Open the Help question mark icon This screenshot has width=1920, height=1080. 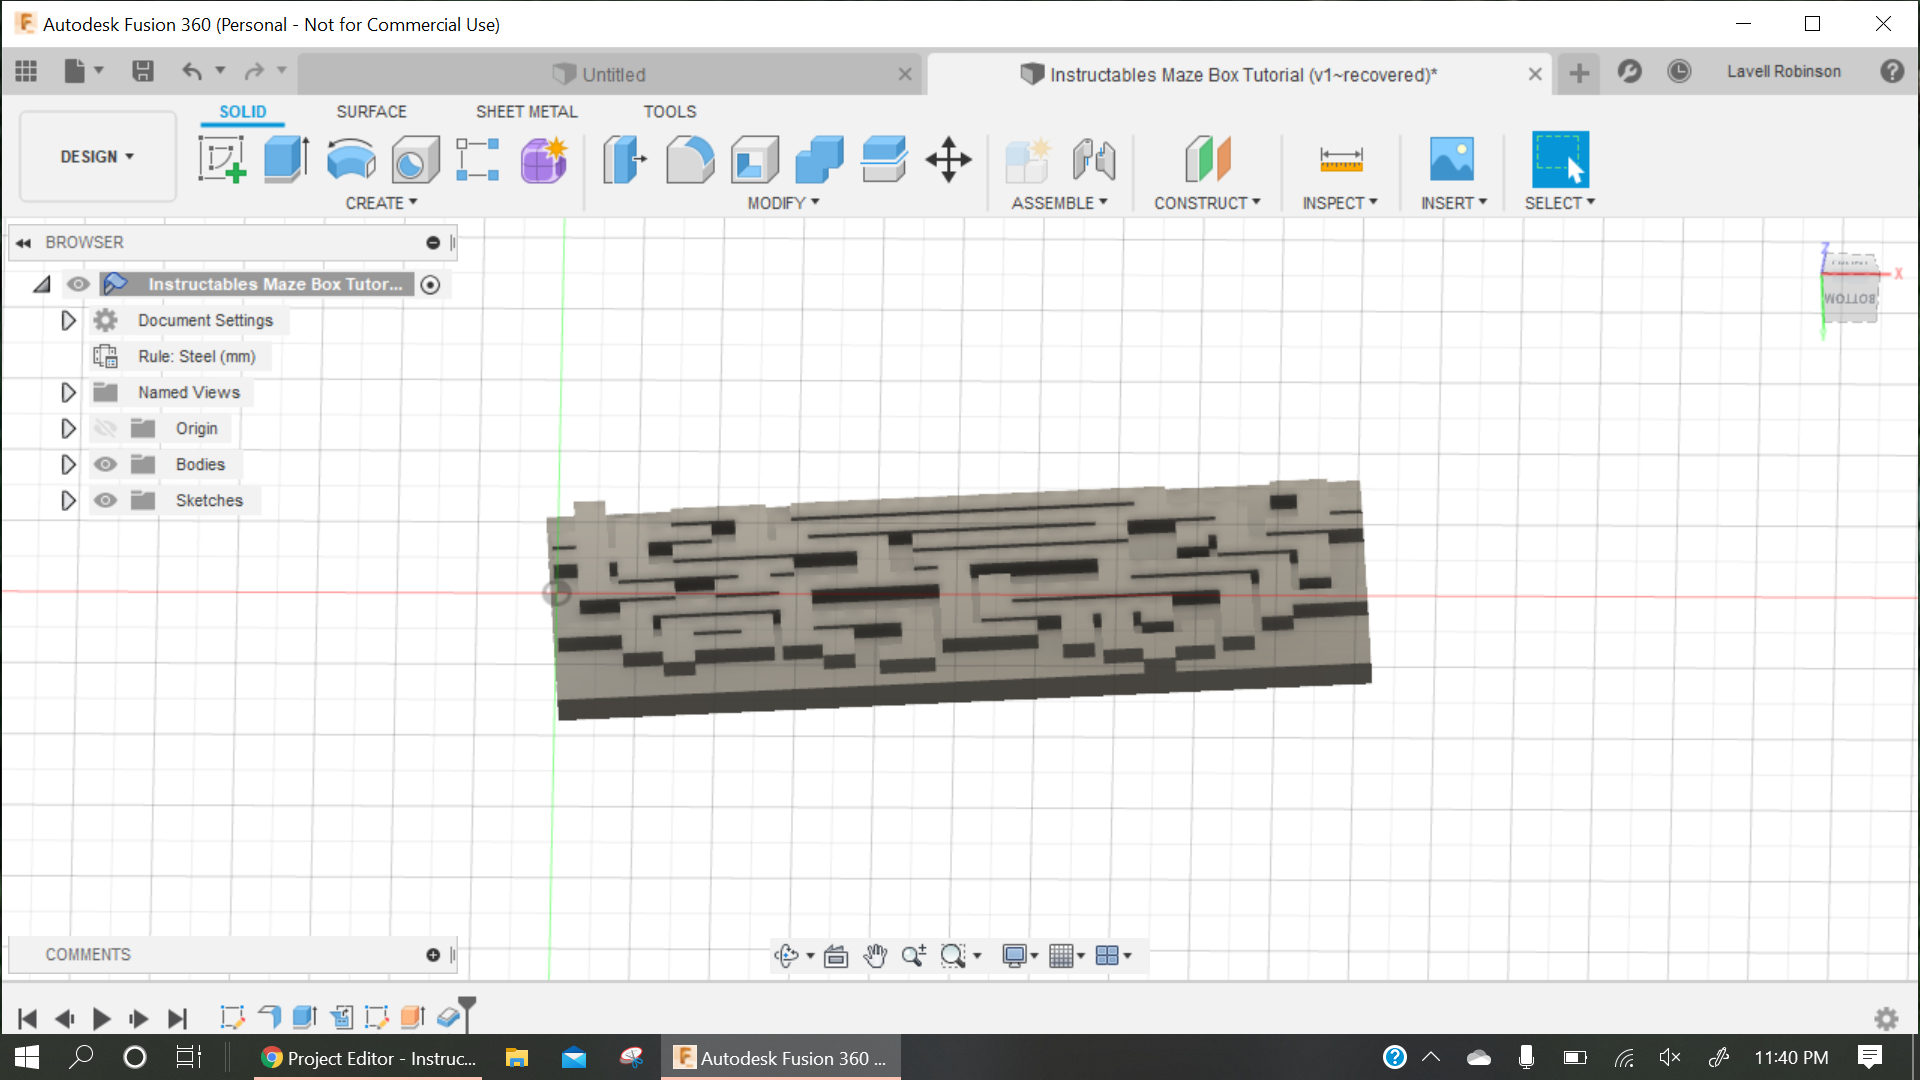click(1892, 71)
